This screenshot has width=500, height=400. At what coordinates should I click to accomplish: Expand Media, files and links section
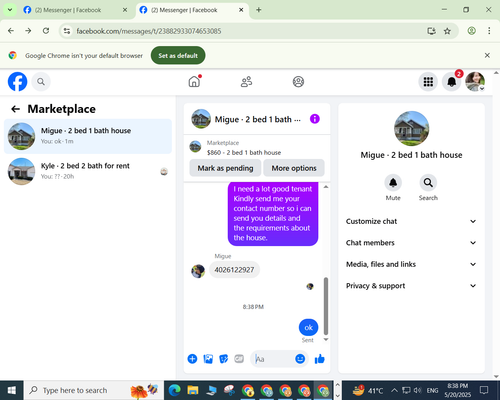411,264
